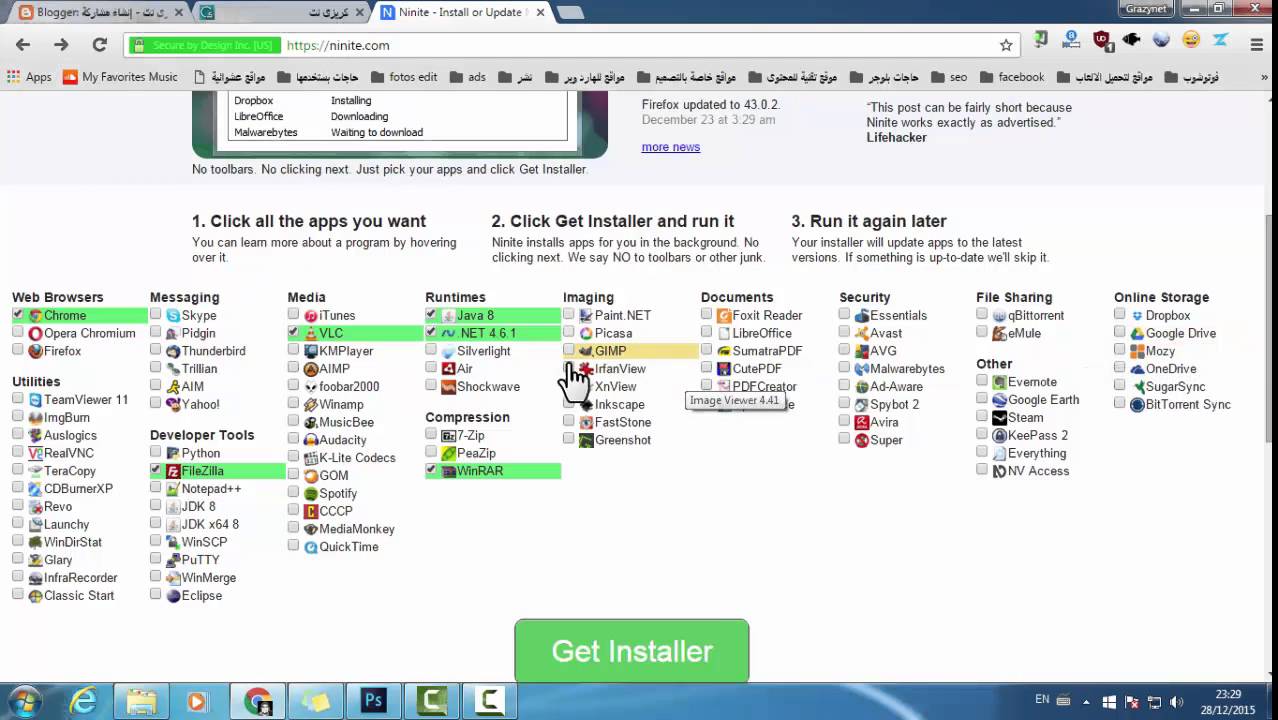
Task: Follow the more news link
Action: (670, 147)
